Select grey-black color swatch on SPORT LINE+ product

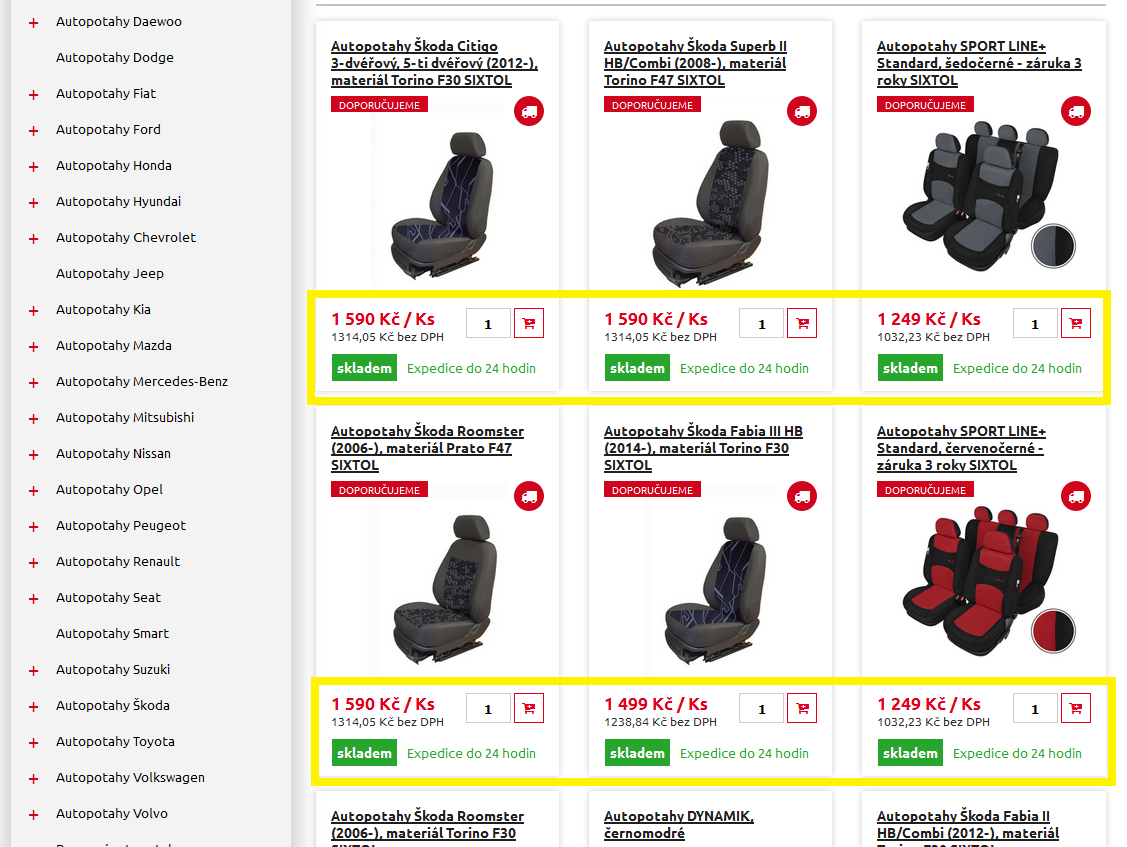point(1053,246)
